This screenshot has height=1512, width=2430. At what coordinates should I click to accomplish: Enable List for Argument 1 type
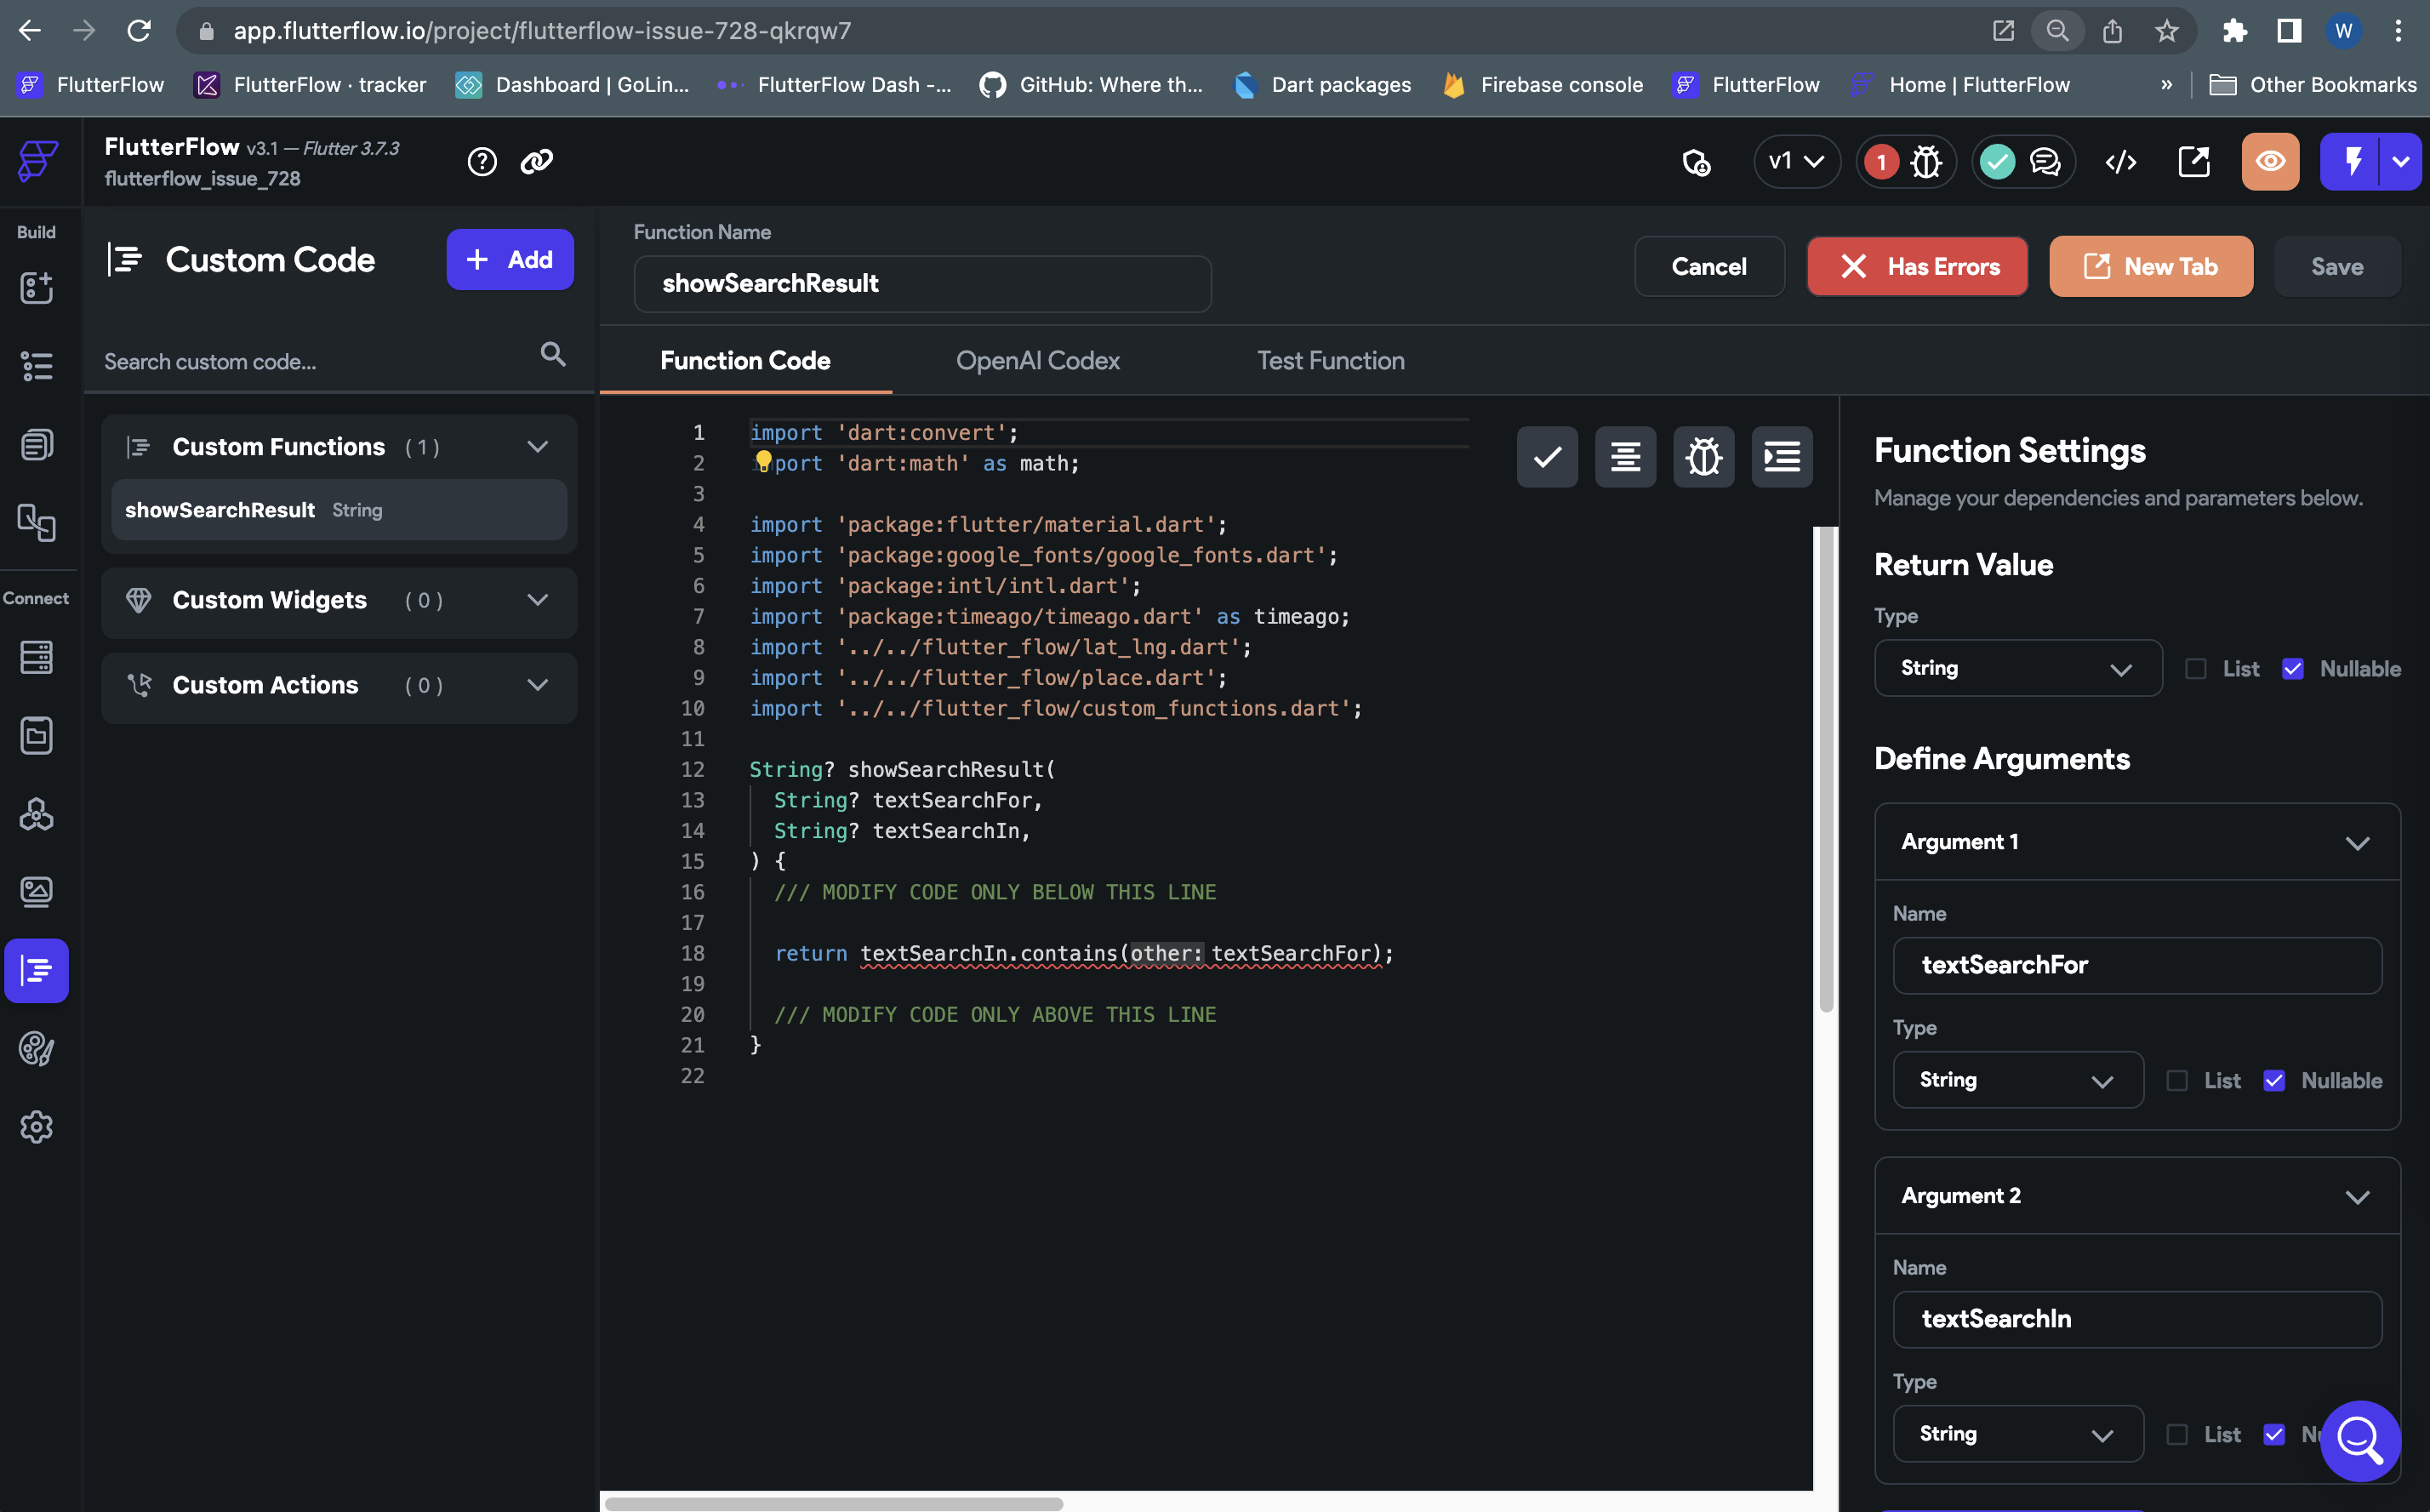2176,1080
